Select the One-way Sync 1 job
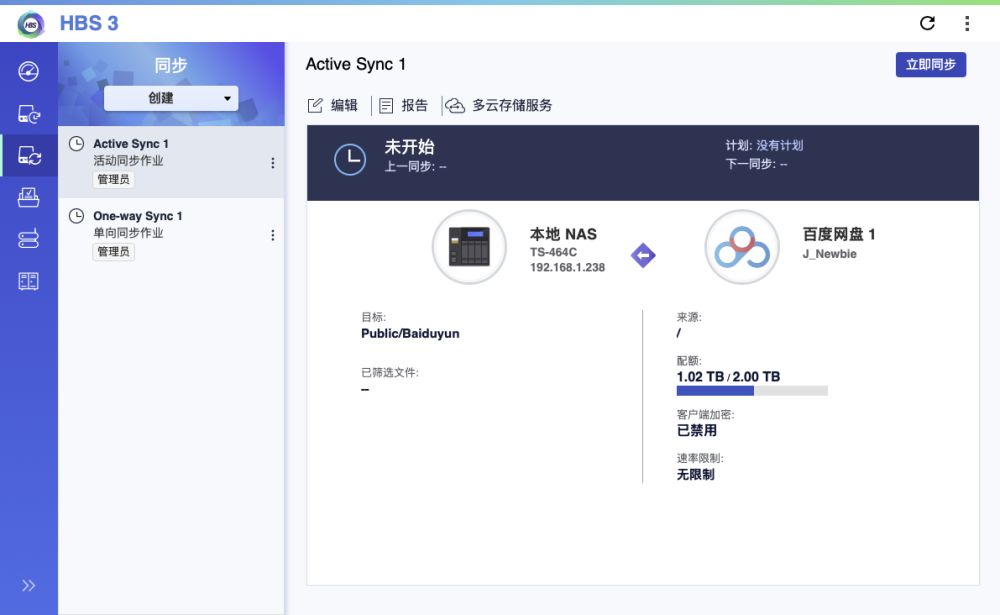Image resolution: width=1000 pixels, height=615 pixels. point(171,233)
